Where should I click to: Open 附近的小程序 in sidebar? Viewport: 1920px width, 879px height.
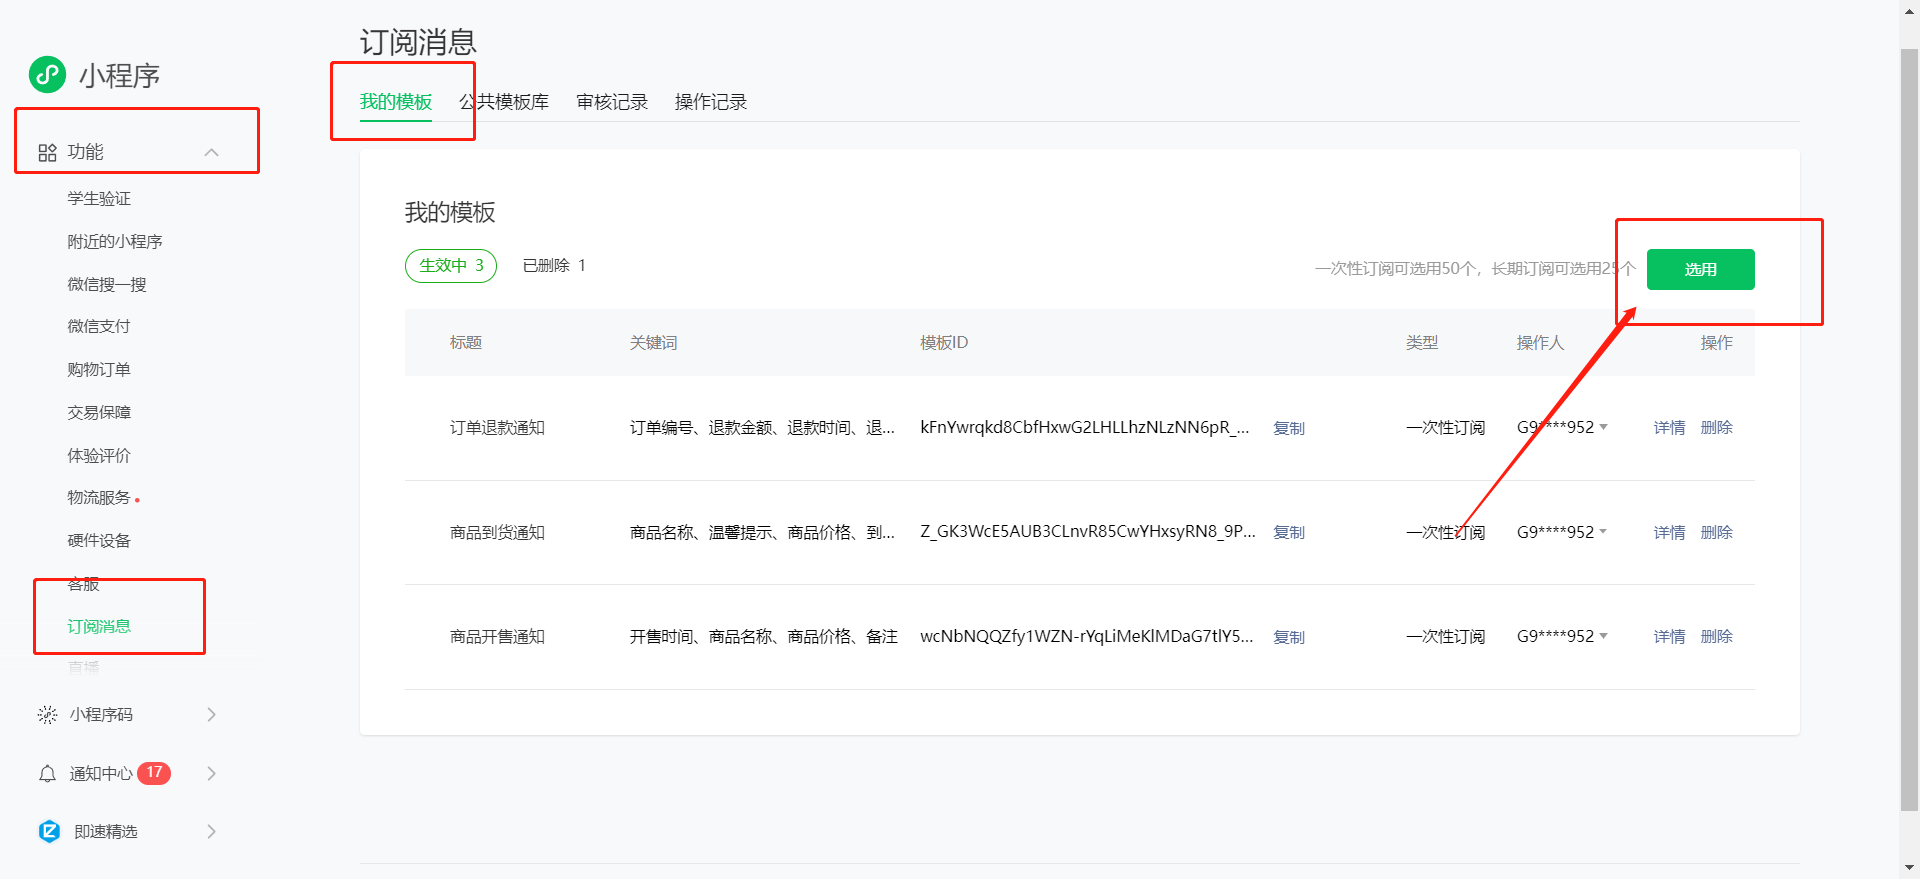115,242
